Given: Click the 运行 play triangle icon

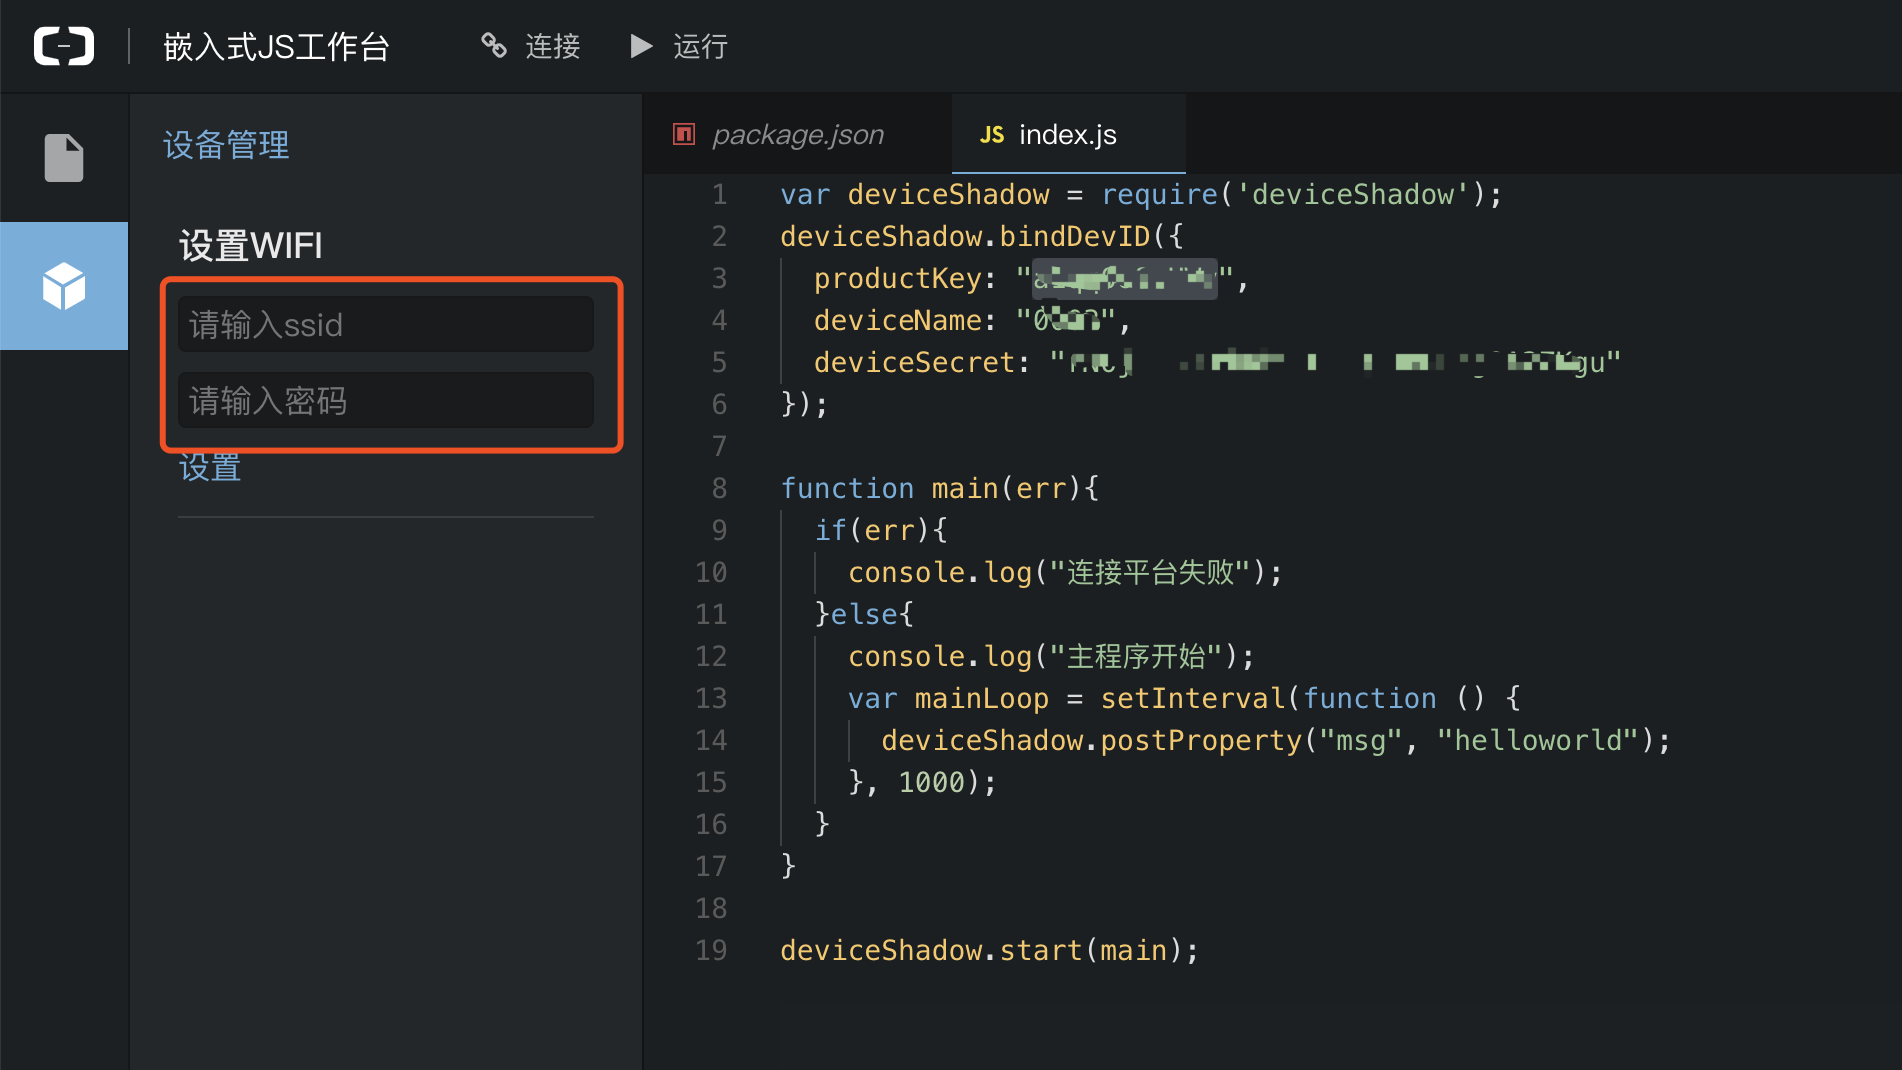Looking at the screenshot, I should [x=641, y=46].
